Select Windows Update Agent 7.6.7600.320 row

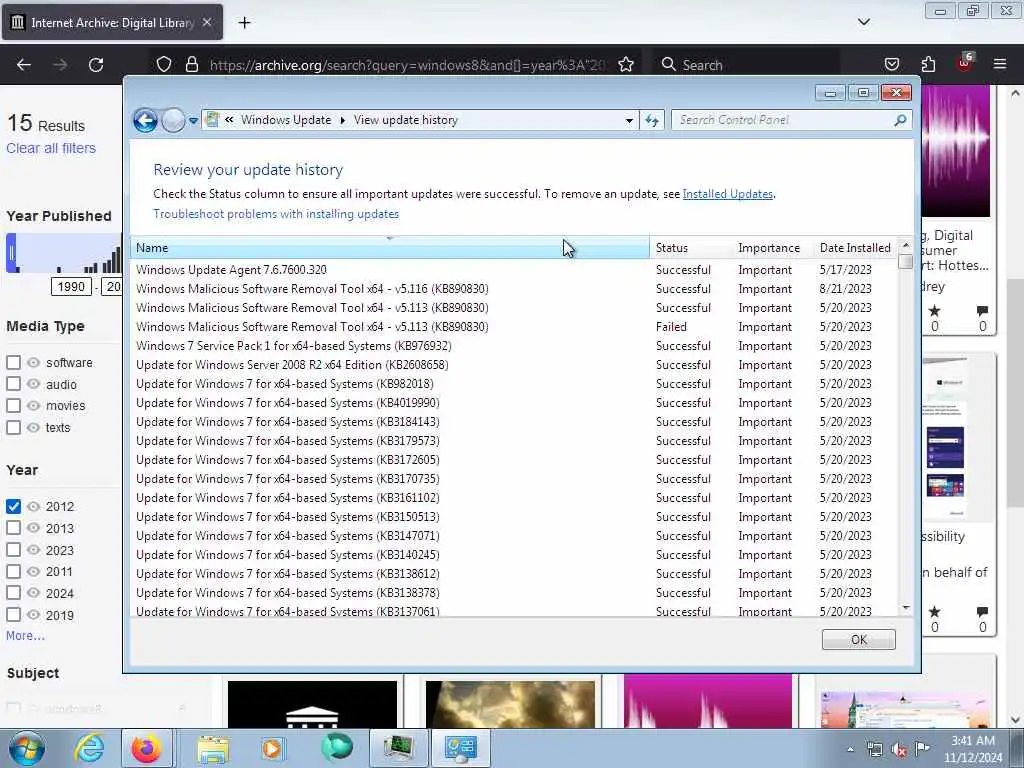(514, 270)
